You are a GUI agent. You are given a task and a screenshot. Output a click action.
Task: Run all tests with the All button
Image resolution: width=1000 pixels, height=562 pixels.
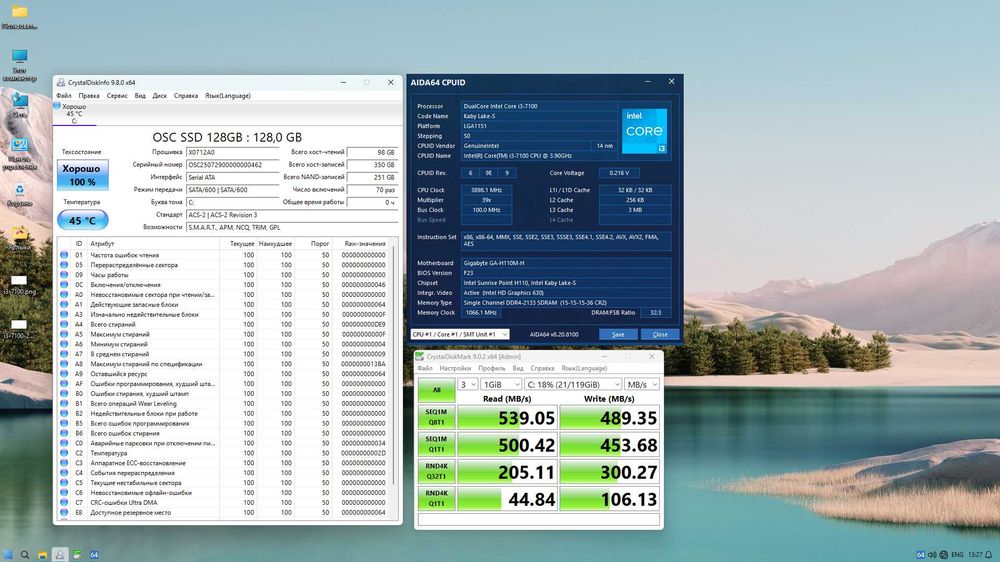[436, 390]
